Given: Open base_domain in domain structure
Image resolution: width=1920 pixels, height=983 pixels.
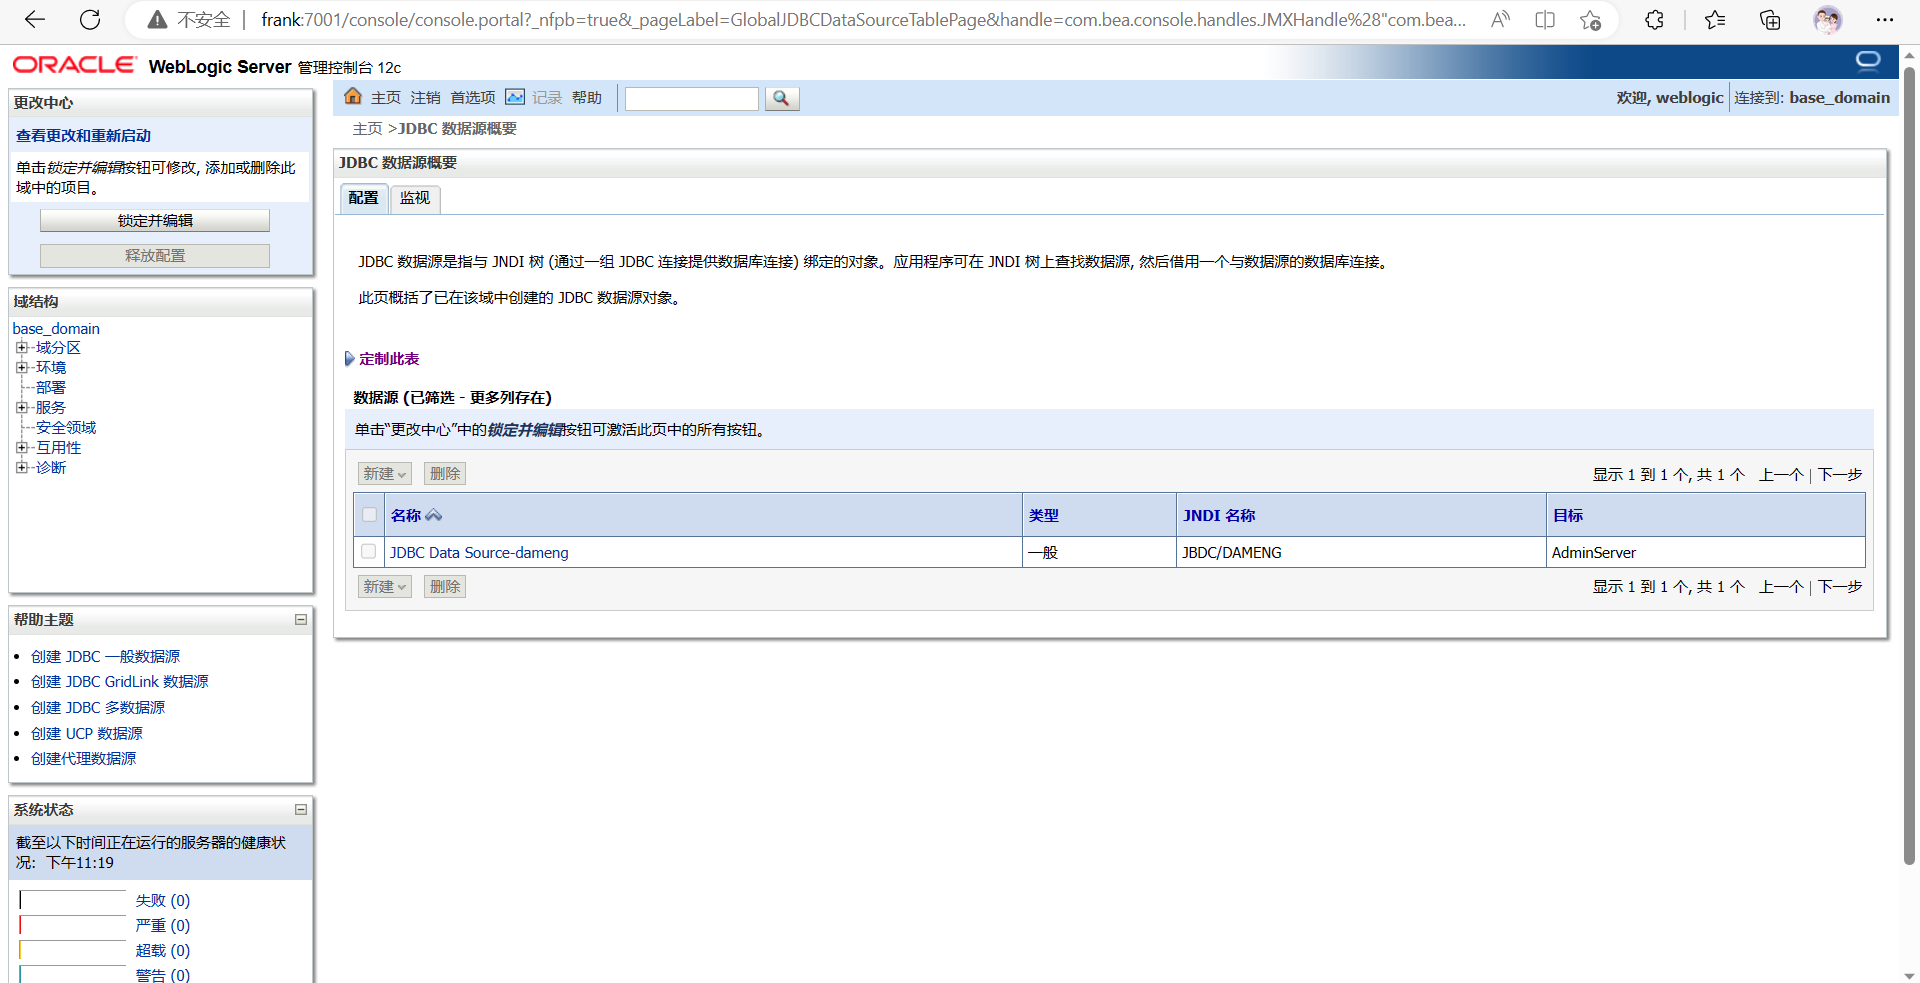Looking at the screenshot, I should 56,329.
